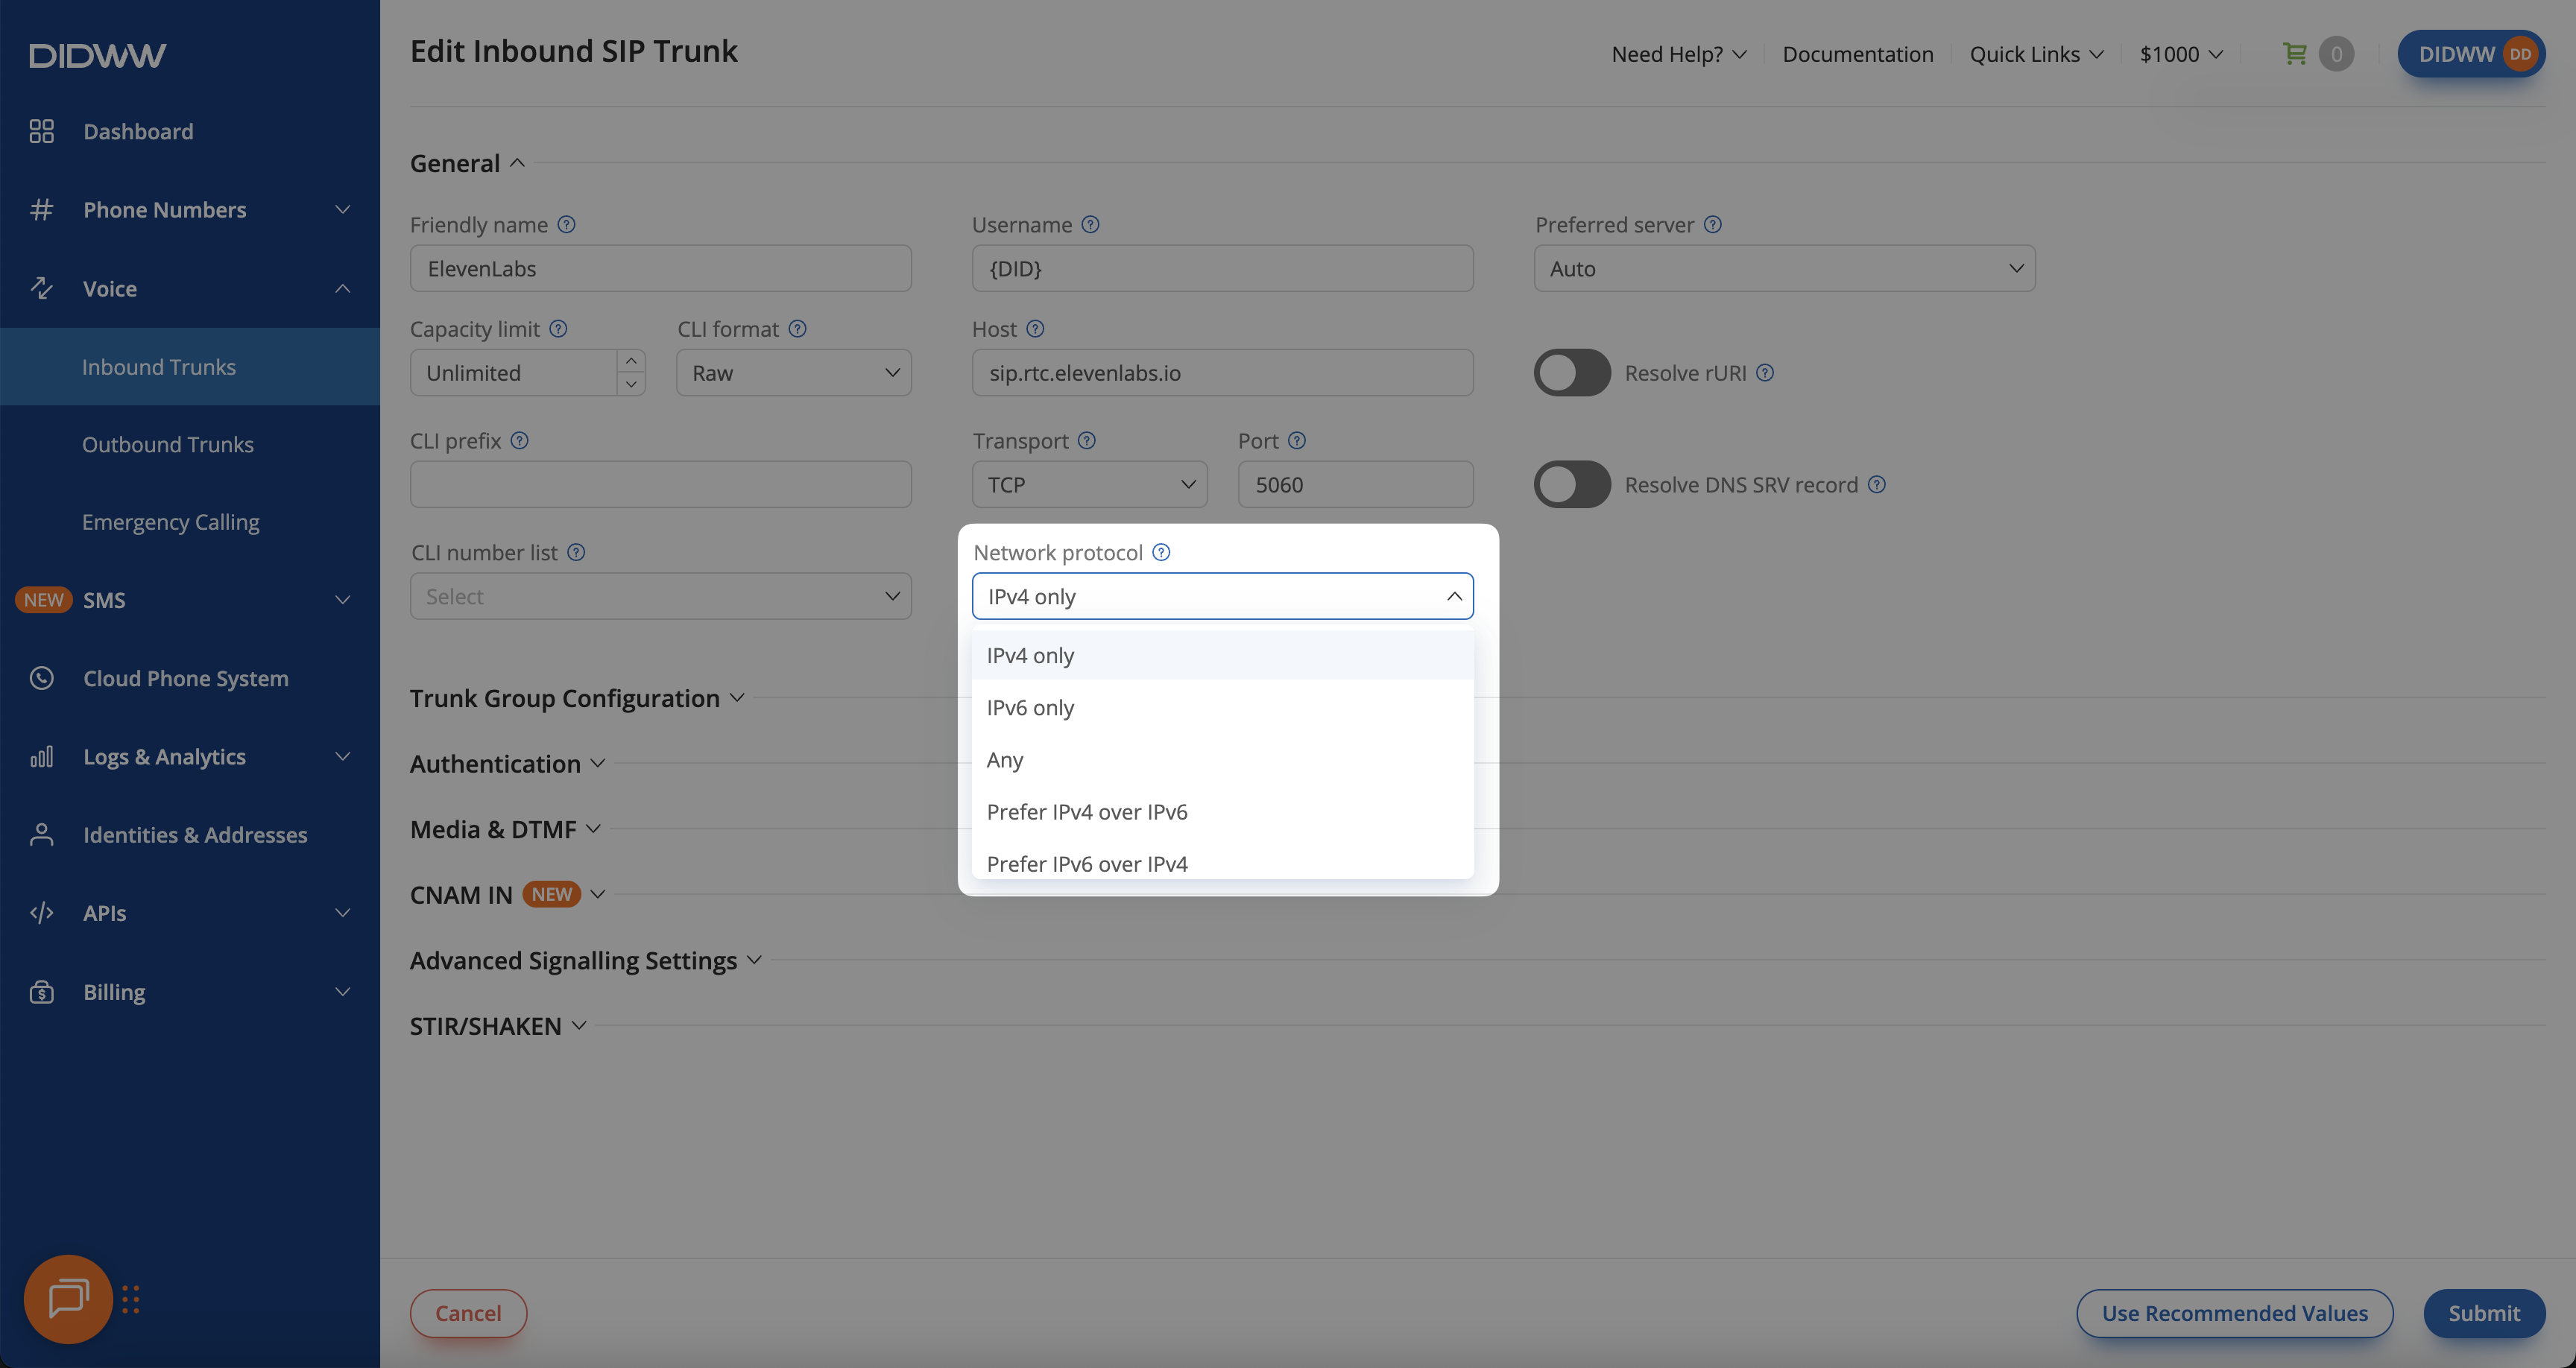Click the Friendly name help icon

pos(566,224)
